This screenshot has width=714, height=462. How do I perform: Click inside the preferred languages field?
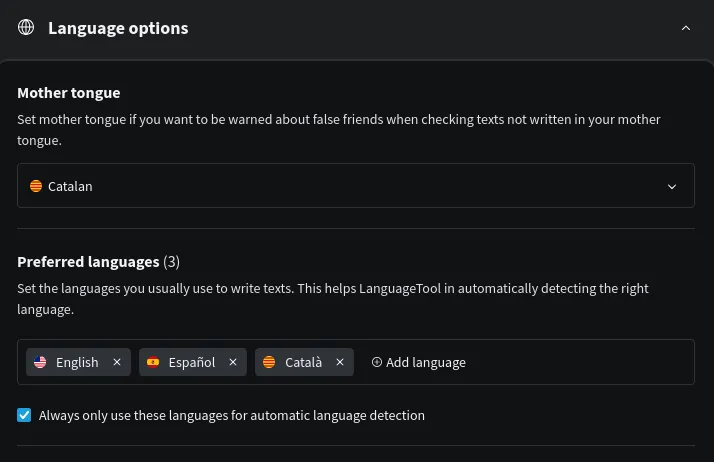click(580, 362)
